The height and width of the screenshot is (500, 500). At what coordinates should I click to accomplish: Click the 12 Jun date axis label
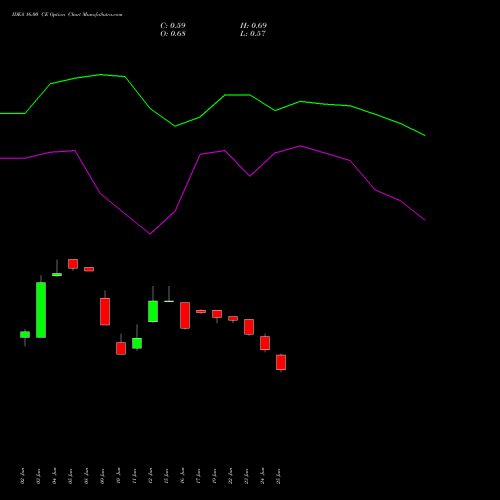pos(151,476)
